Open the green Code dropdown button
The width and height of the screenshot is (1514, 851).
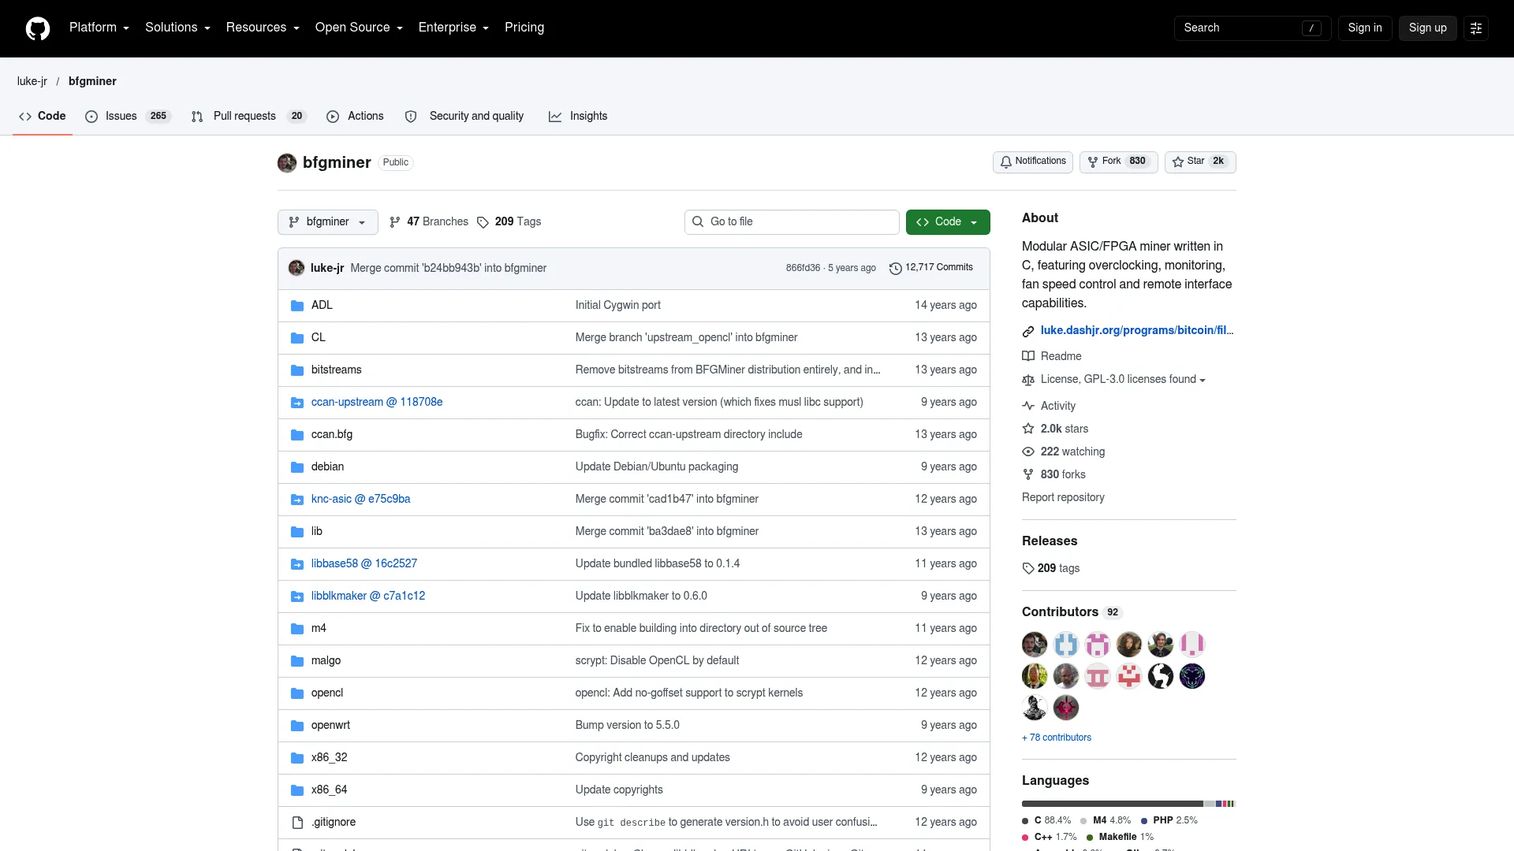click(948, 222)
